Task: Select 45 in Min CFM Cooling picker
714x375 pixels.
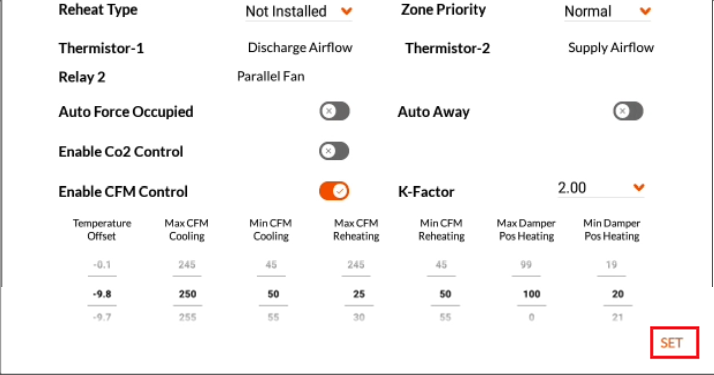Action: [x=271, y=265]
